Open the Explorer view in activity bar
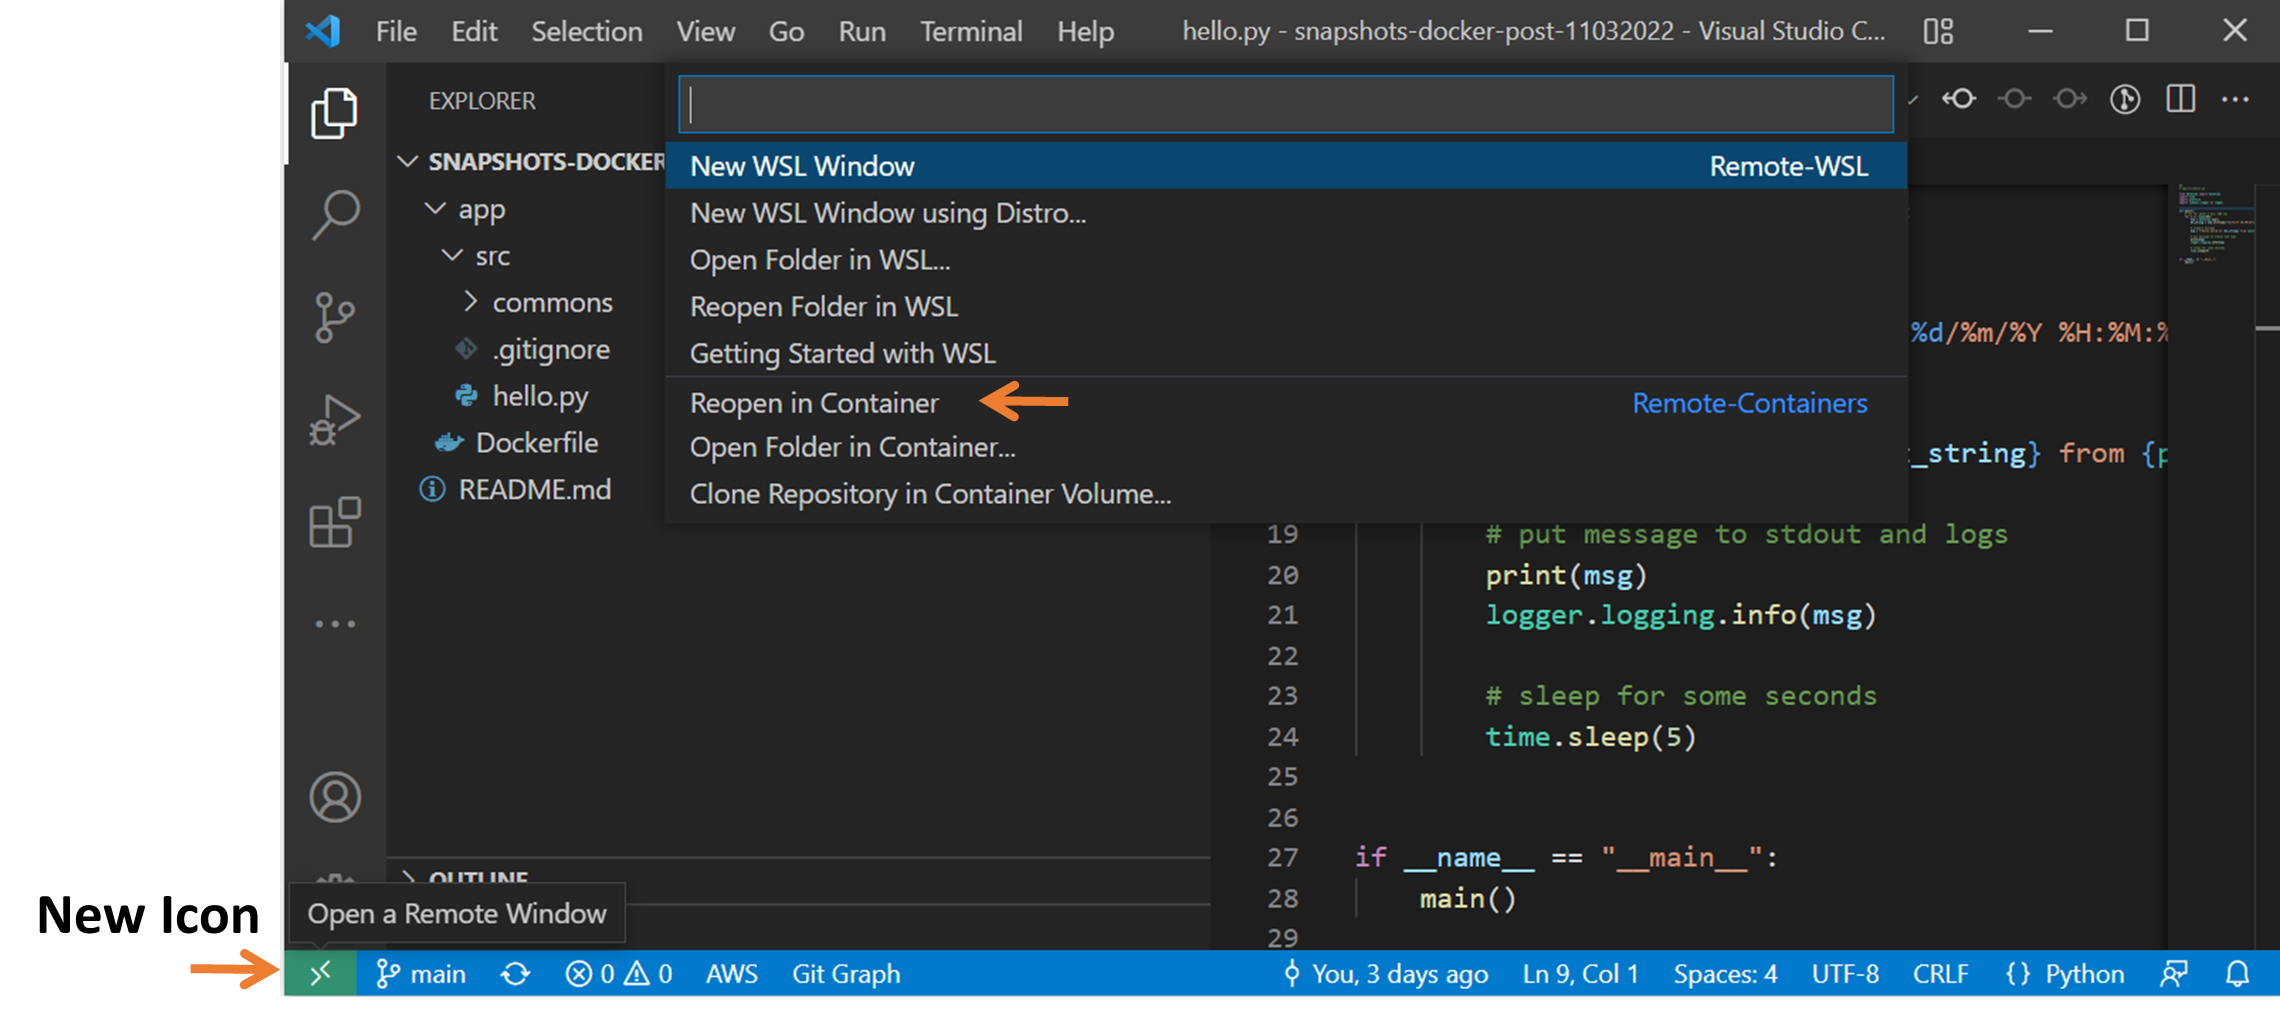The height and width of the screenshot is (1010, 2280). (334, 113)
